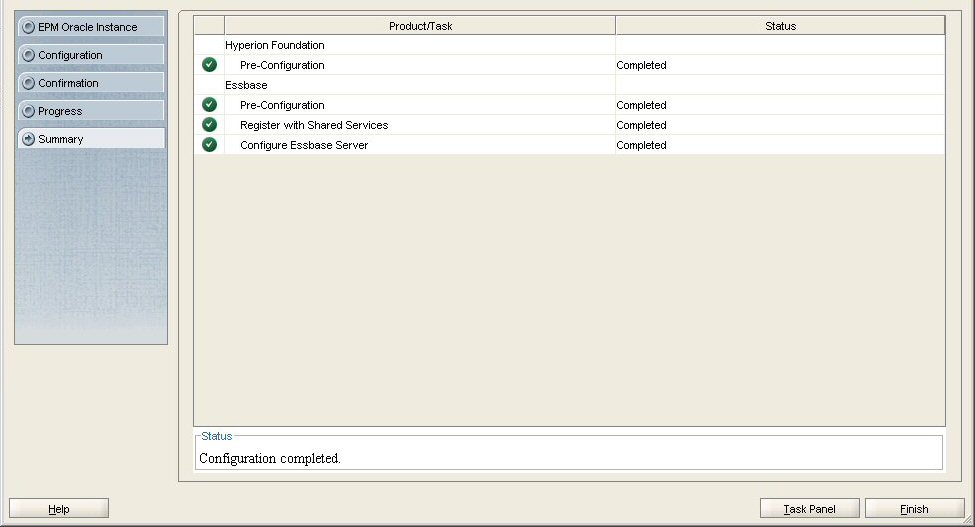This screenshot has height=527, width=975.
Task: Finish the configuration wizard
Action: tap(914, 508)
